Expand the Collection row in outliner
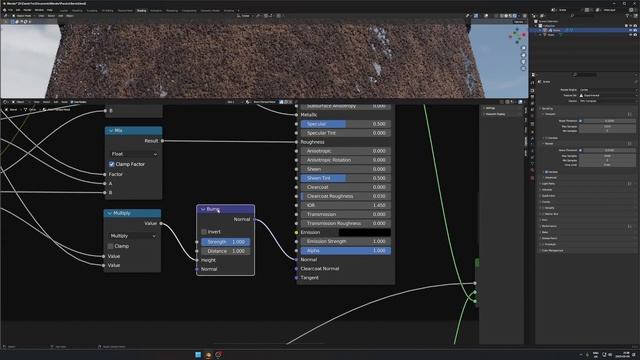The height and width of the screenshot is (360, 640). point(536,26)
